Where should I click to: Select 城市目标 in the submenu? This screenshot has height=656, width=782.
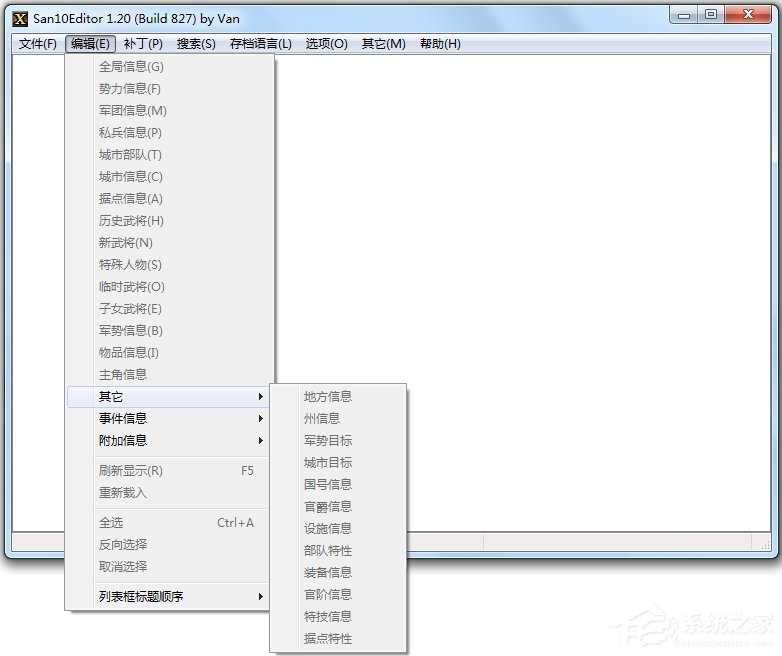[338, 462]
